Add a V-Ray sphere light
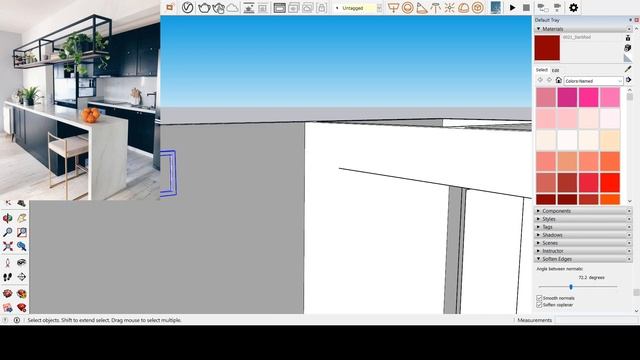The image size is (640, 360). pyautogui.click(x=407, y=8)
